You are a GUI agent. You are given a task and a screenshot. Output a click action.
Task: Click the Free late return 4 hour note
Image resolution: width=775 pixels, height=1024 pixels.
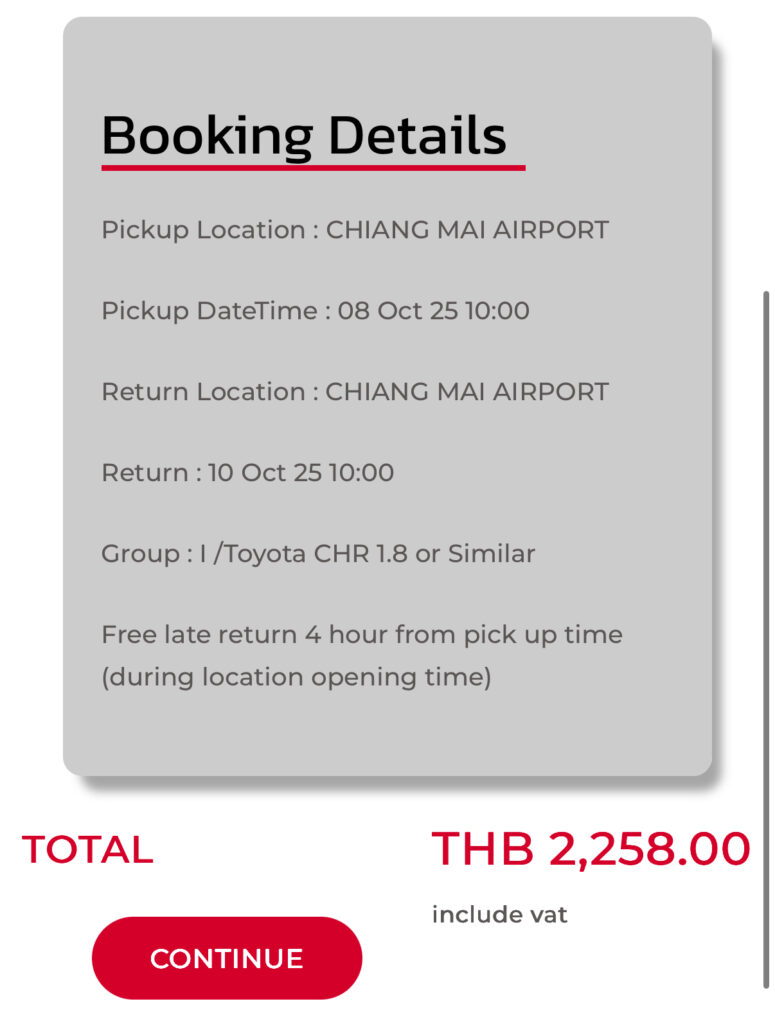tap(361, 635)
